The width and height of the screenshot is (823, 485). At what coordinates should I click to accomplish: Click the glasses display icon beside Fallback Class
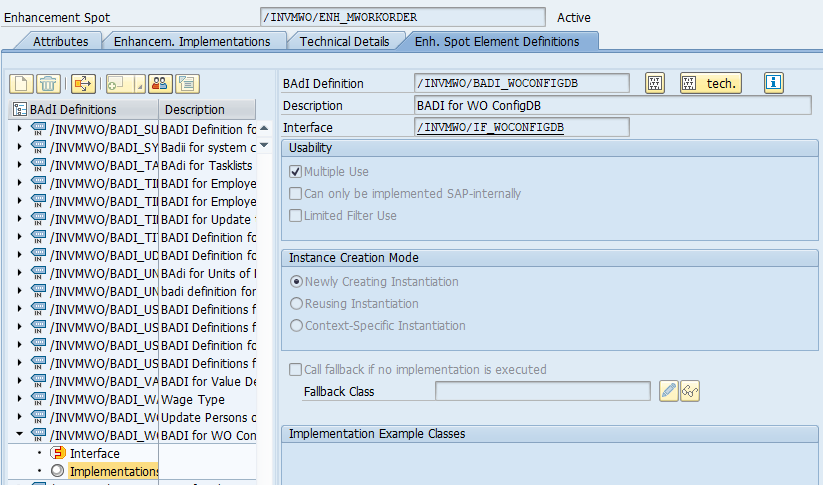[690, 391]
